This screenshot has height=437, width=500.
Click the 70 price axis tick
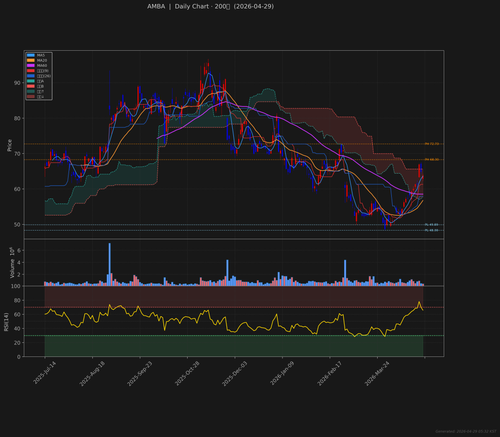[17, 154]
